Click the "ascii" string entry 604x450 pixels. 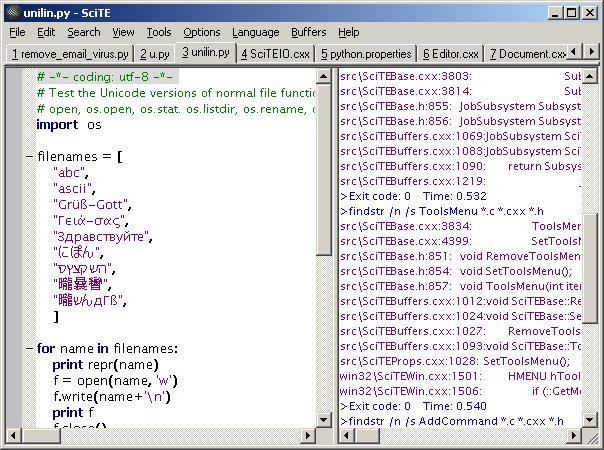[x=74, y=189]
